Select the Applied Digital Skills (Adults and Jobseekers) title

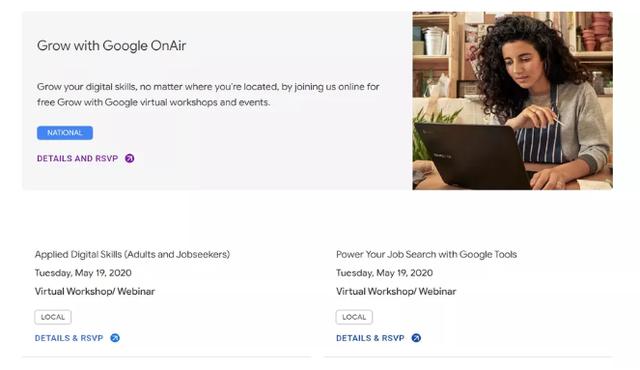tap(132, 255)
